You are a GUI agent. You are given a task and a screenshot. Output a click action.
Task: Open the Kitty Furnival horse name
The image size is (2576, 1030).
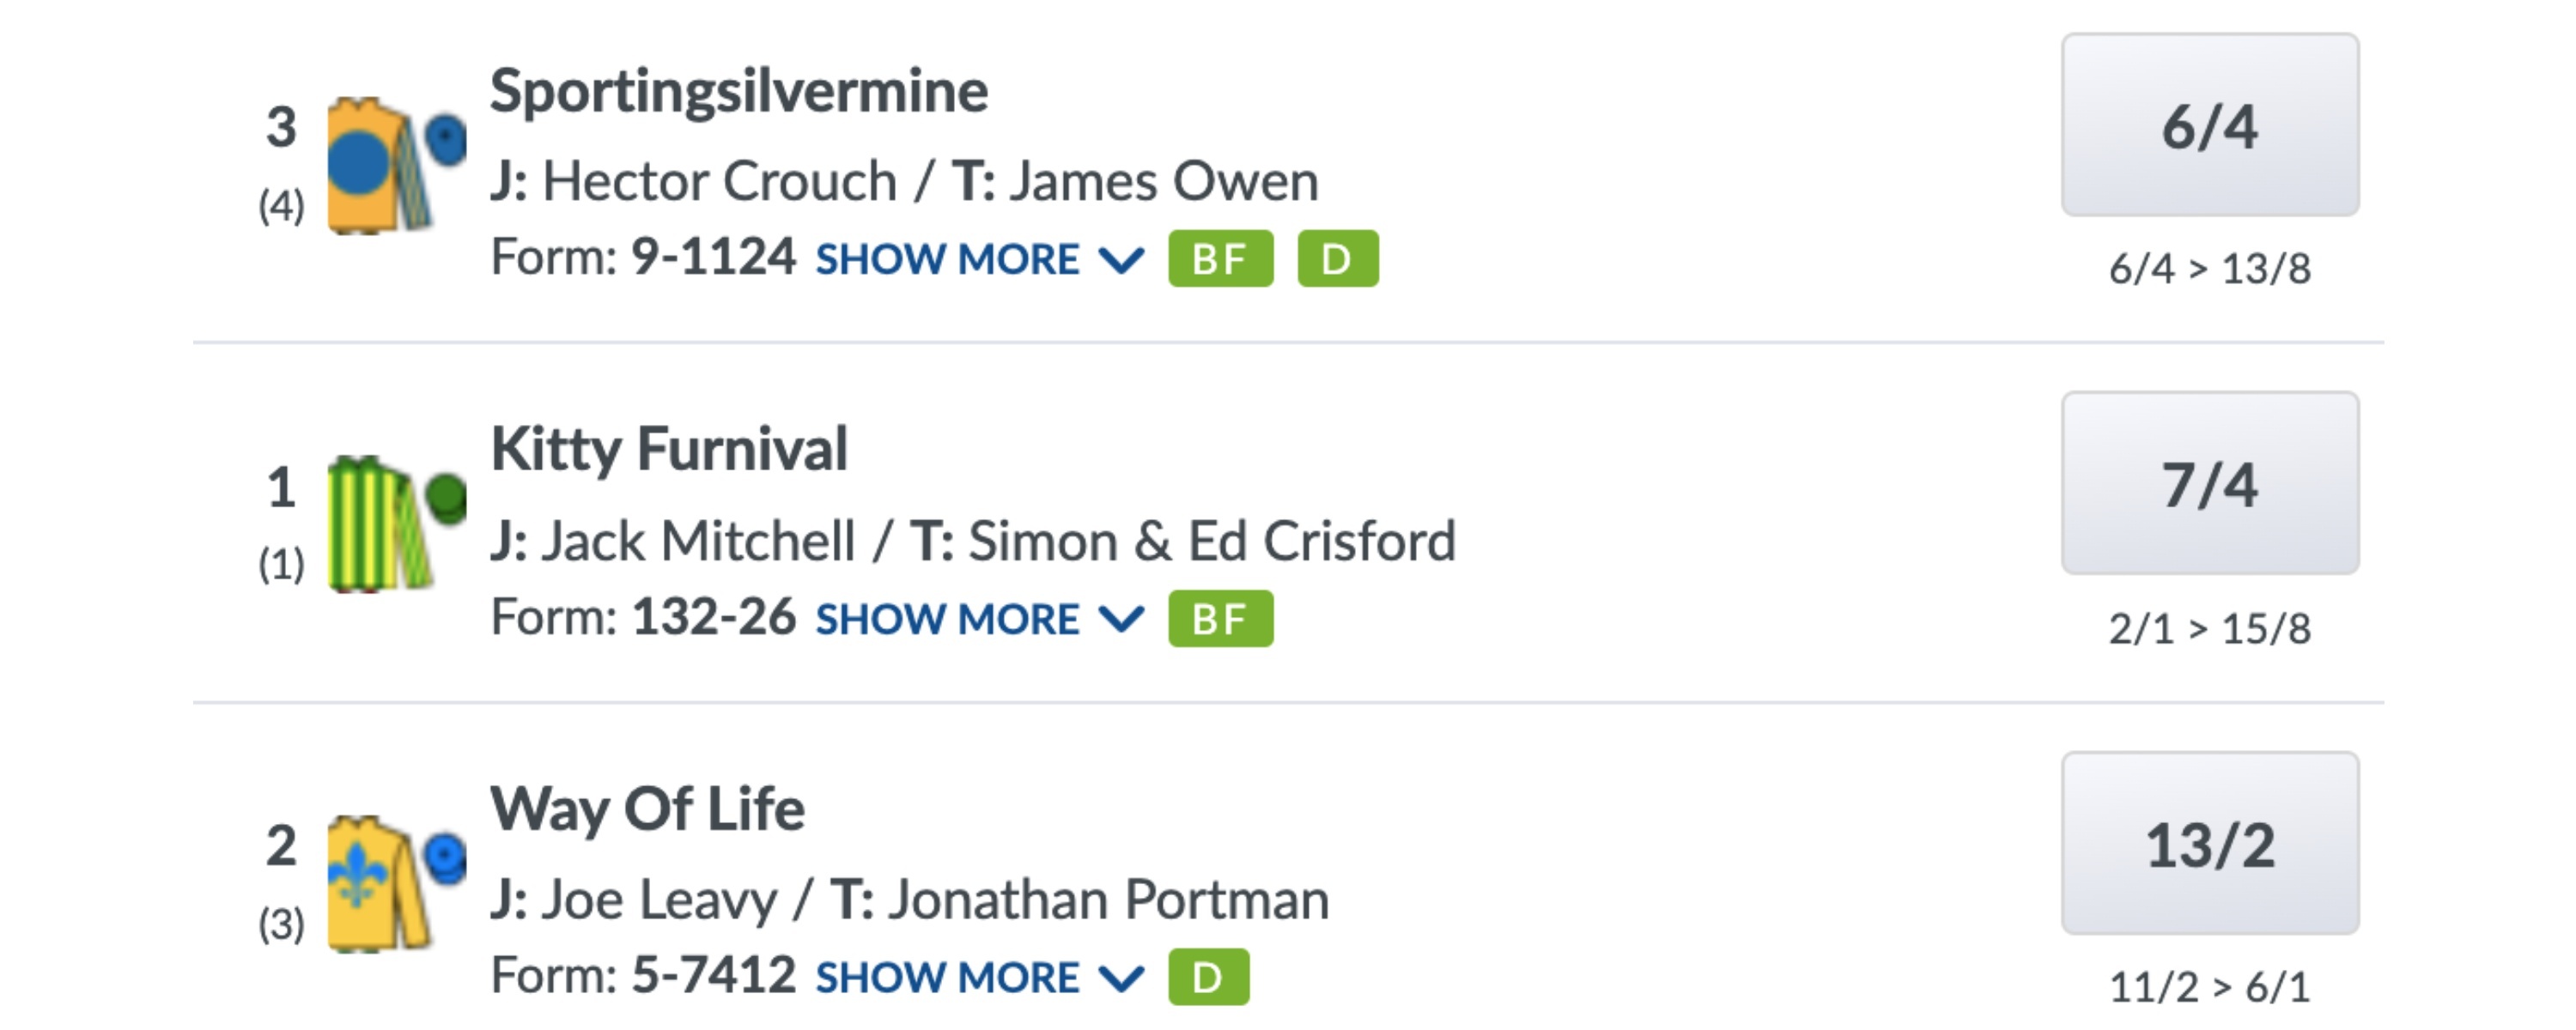click(x=669, y=449)
